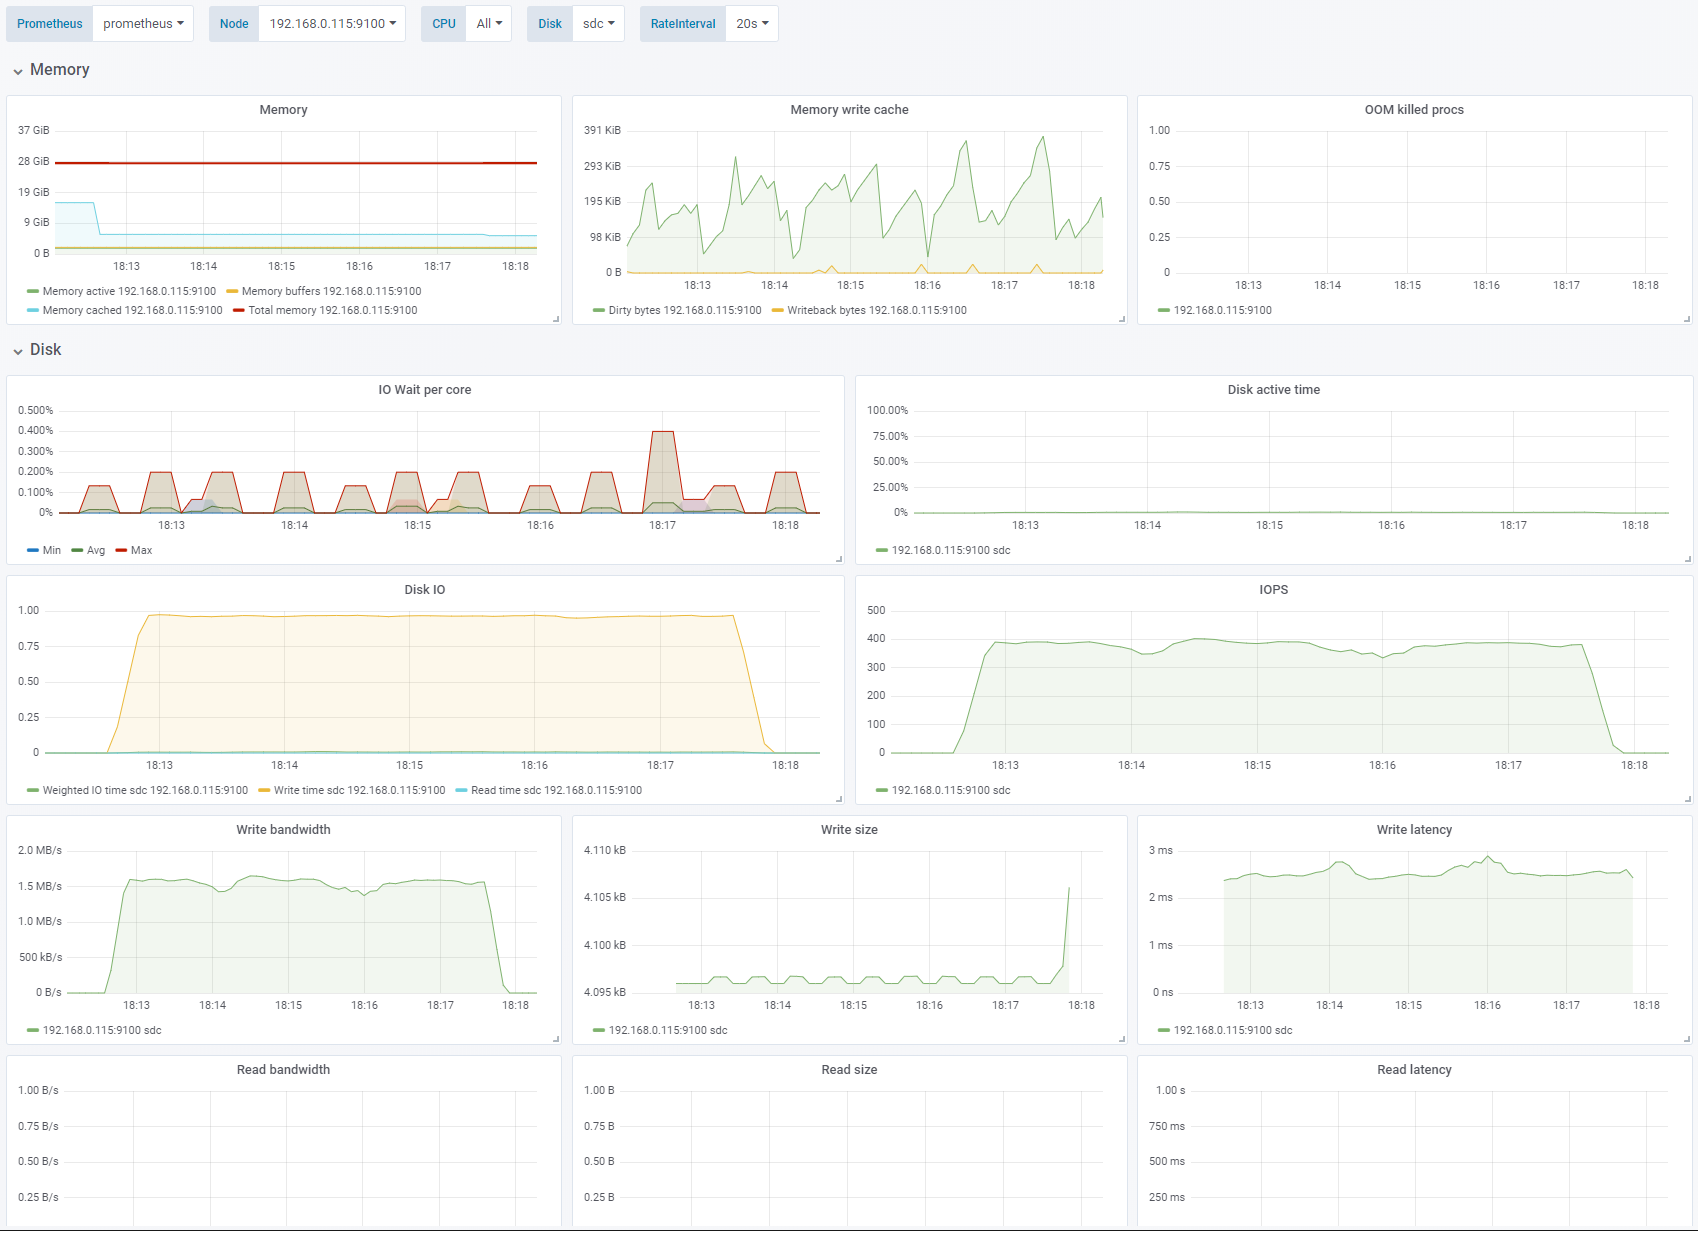Click the resize handle of Write size panel
The height and width of the screenshot is (1233, 1698).
click(x=1122, y=1040)
